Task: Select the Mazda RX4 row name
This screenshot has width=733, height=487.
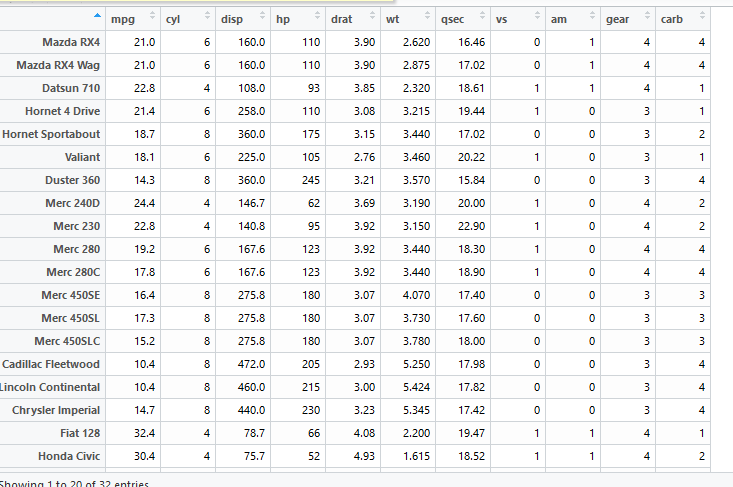Action: coord(71,42)
